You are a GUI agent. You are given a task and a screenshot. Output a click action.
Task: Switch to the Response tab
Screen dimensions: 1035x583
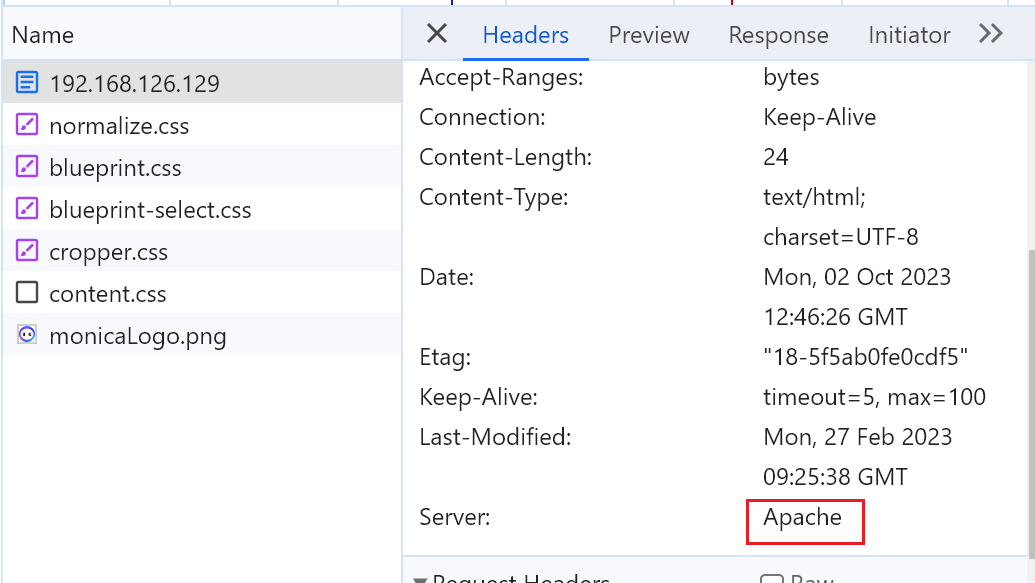778,35
